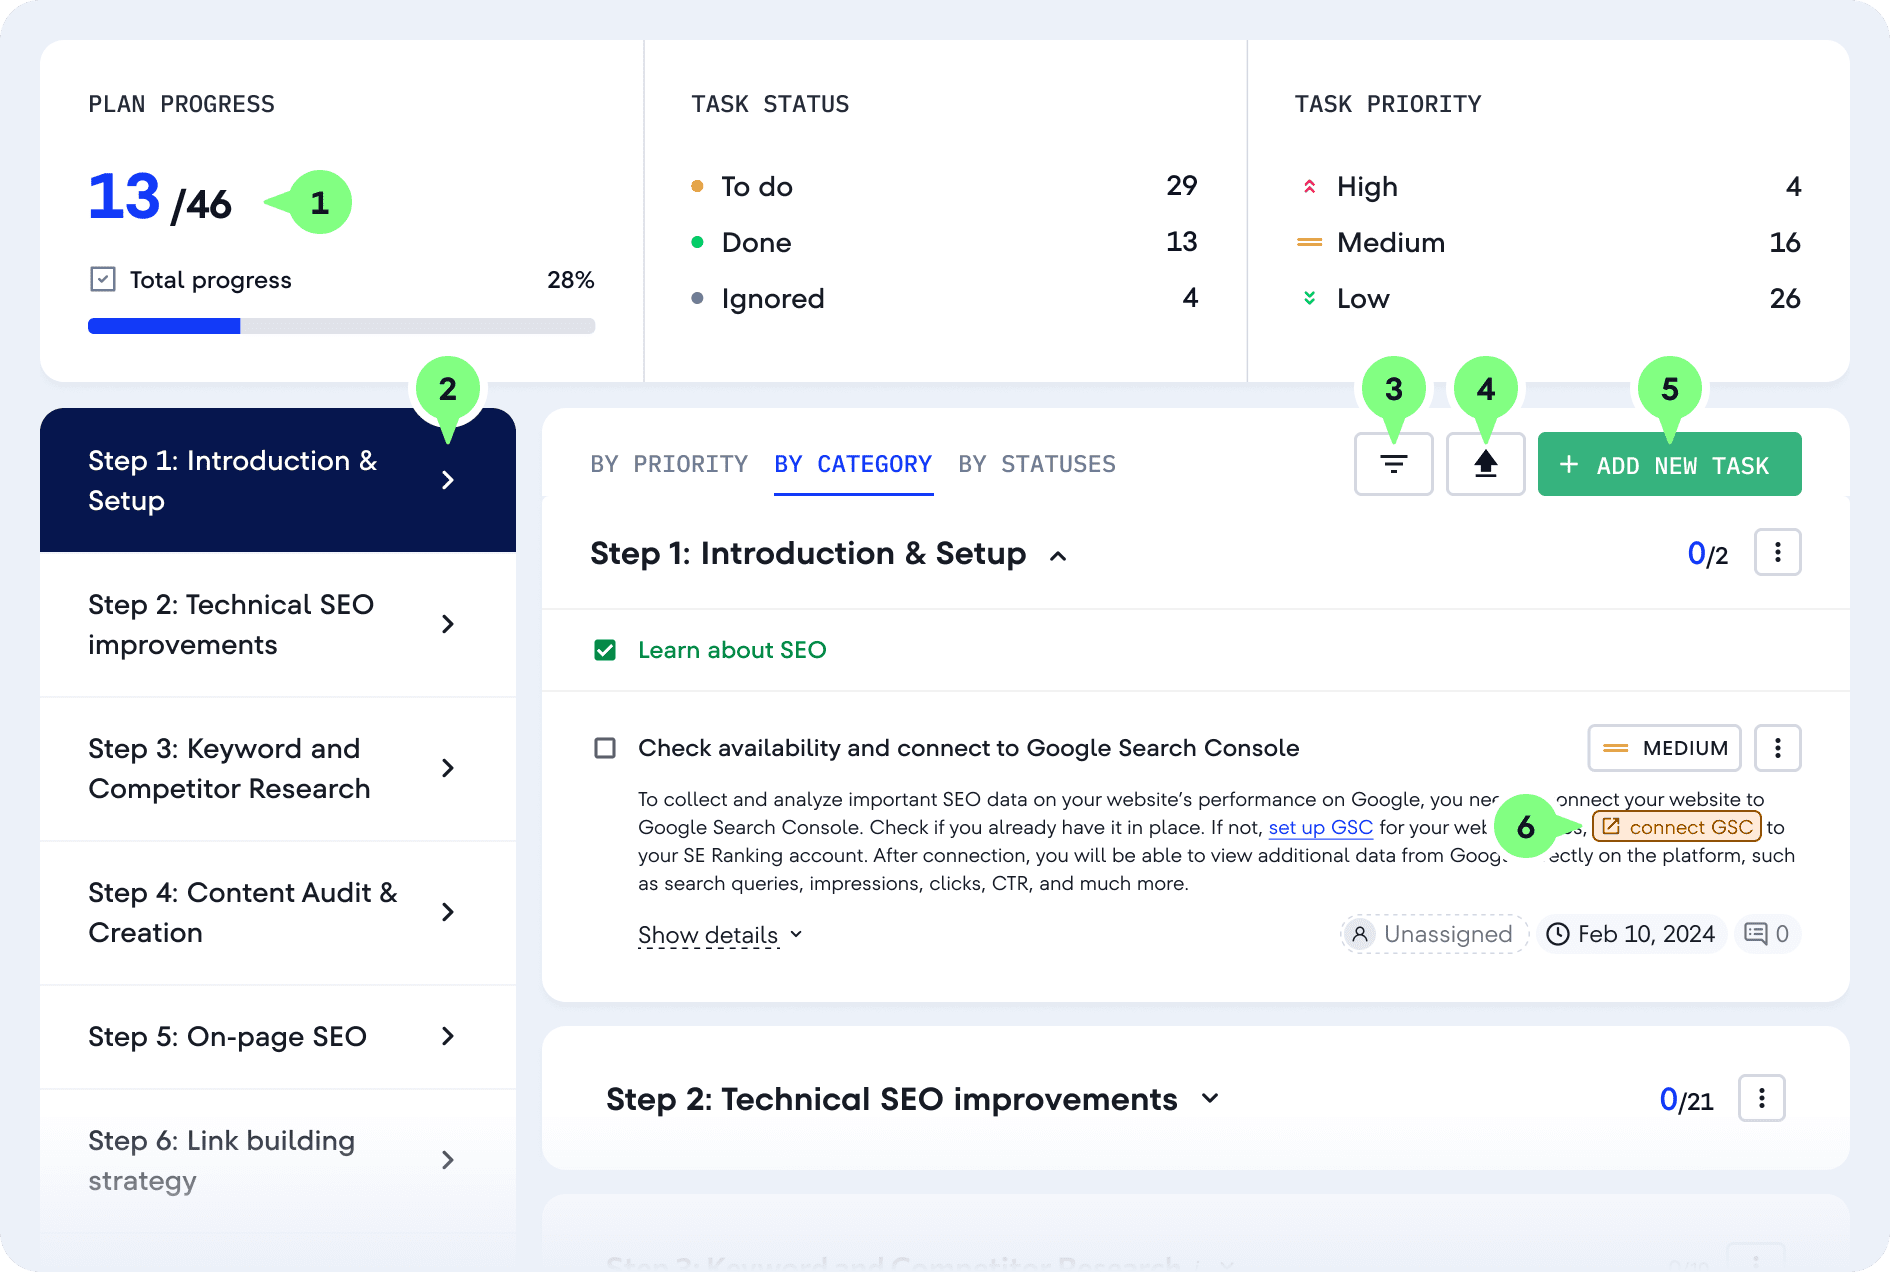This screenshot has height=1272, width=1890.
Task: Click the Ignored status gray dot
Action: coord(697,298)
